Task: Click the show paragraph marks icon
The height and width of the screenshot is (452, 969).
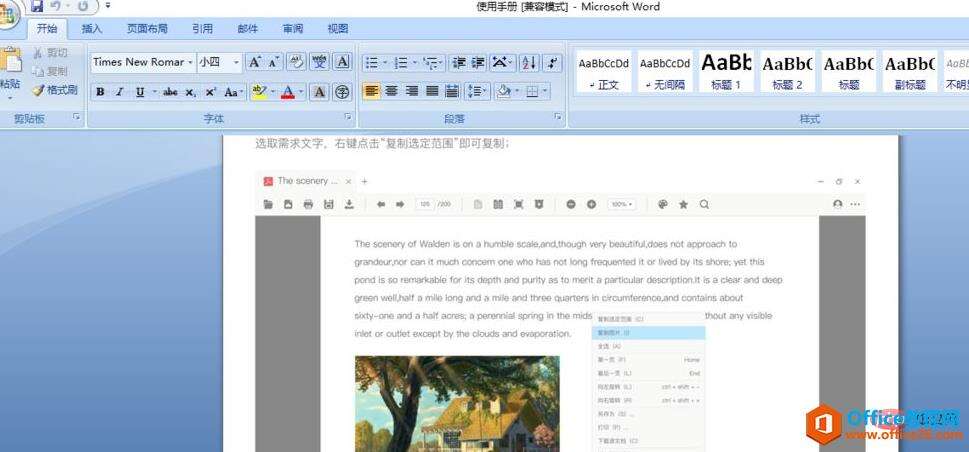Action: click(x=552, y=62)
